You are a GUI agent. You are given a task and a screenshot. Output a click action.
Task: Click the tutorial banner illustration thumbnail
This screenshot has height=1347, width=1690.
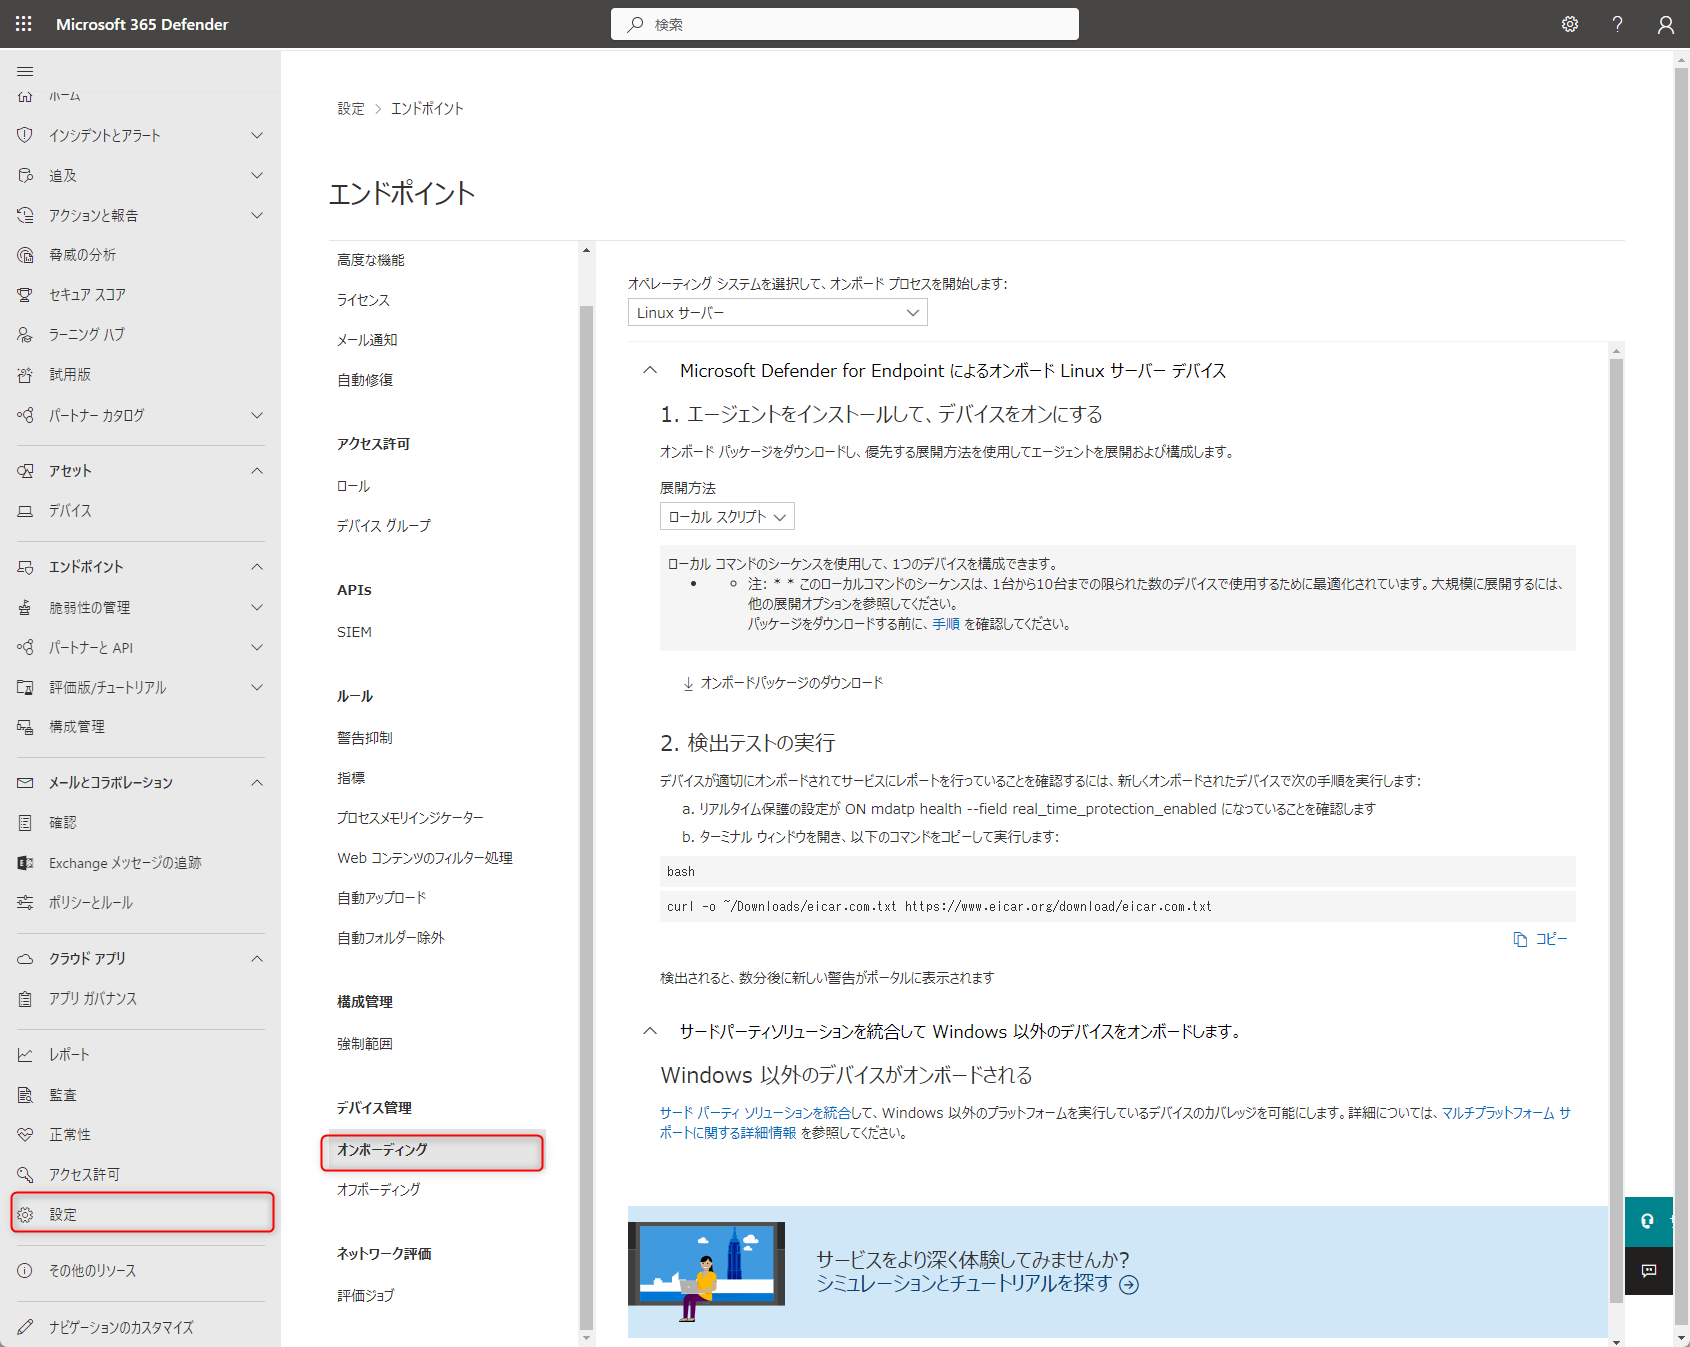[707, 1271]
